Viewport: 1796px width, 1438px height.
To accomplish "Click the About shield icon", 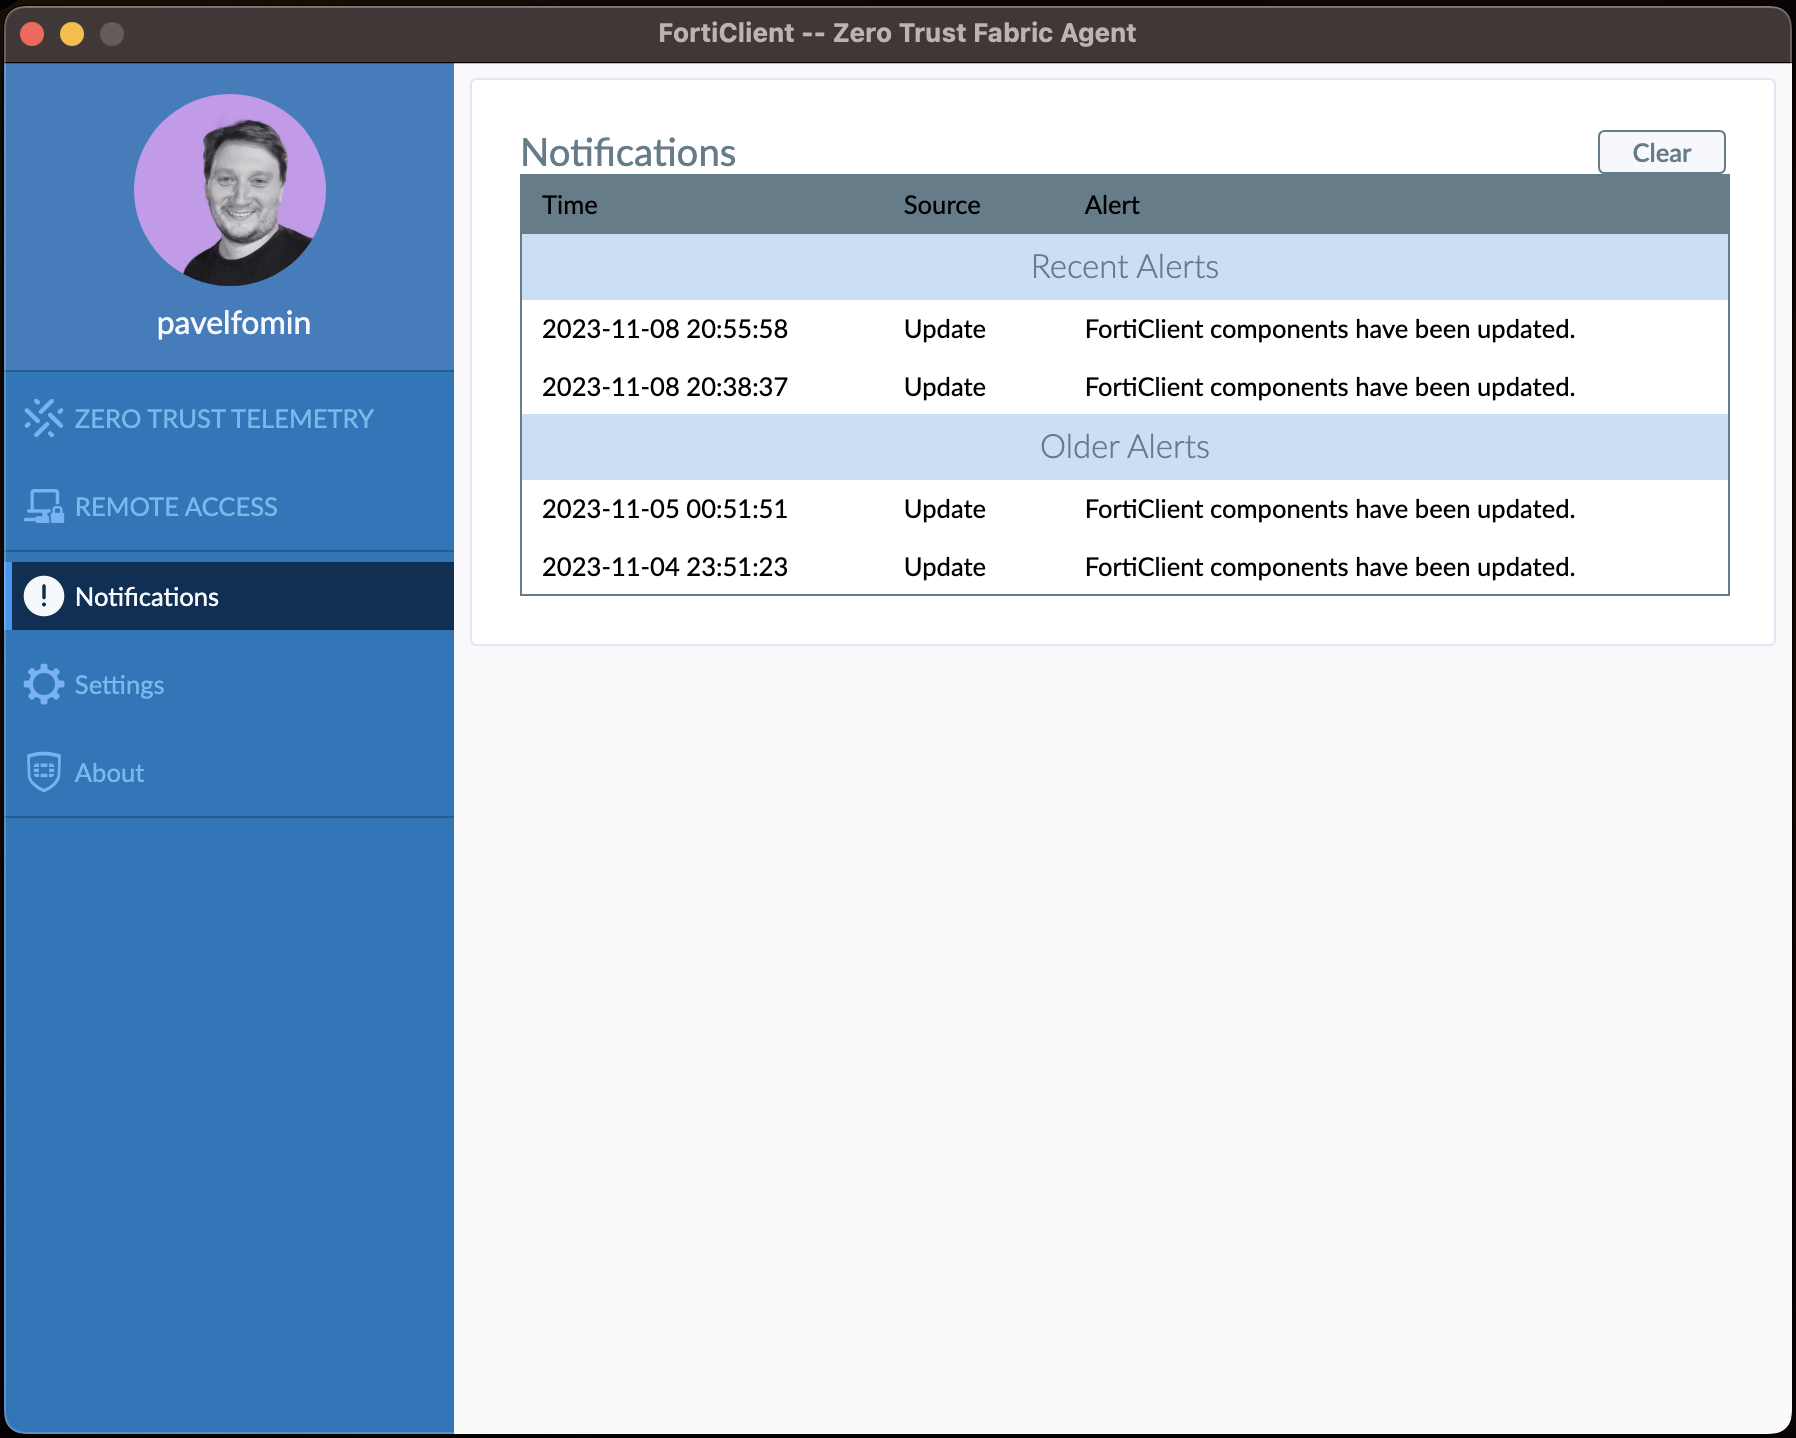I will (44, 772).
